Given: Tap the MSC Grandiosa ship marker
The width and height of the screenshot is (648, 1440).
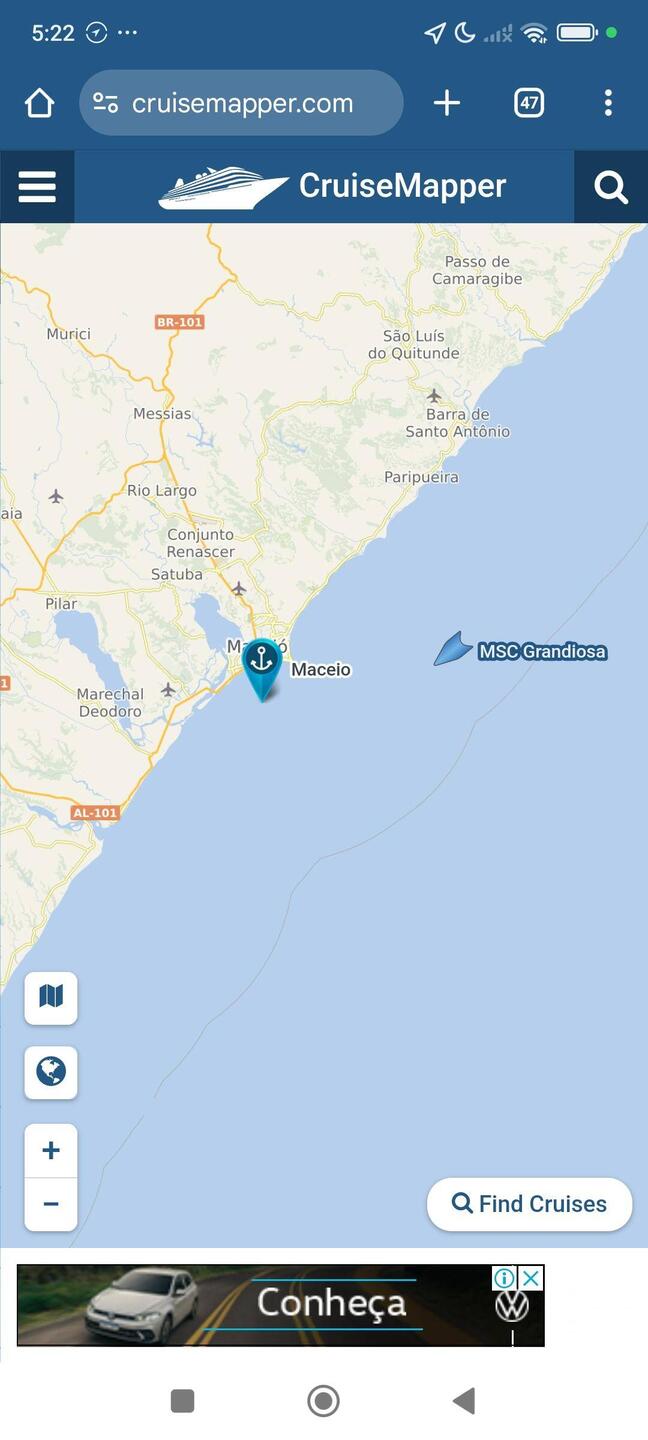Looking at the screenshot, I should pos(452,648).
